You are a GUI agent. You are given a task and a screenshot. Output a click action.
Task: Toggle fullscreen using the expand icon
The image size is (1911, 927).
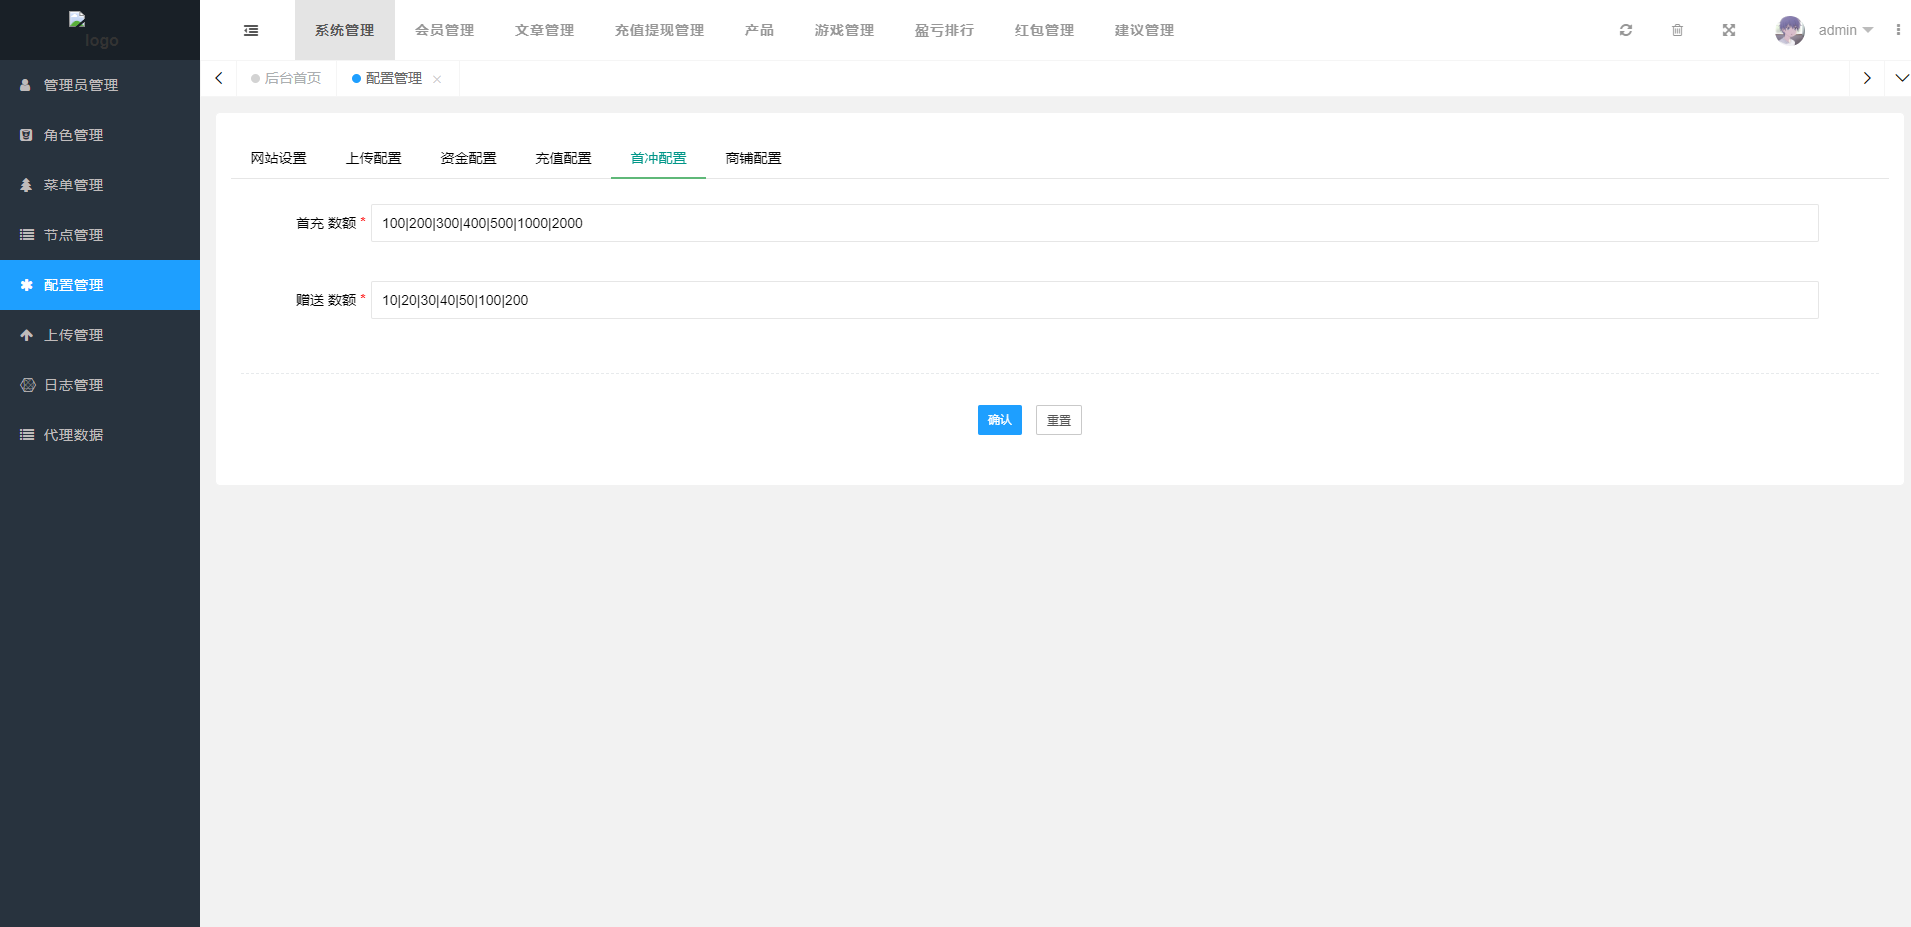pos(1728,30)
